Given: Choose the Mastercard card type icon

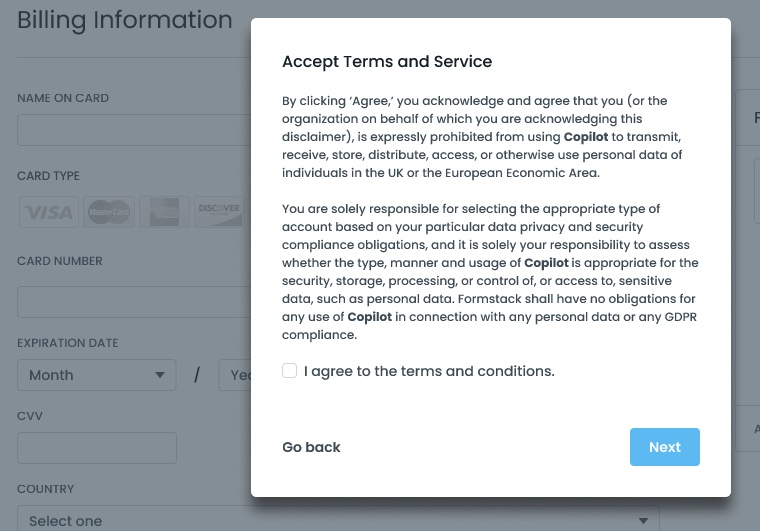Looking at the screenshot, I should (108, 212).
